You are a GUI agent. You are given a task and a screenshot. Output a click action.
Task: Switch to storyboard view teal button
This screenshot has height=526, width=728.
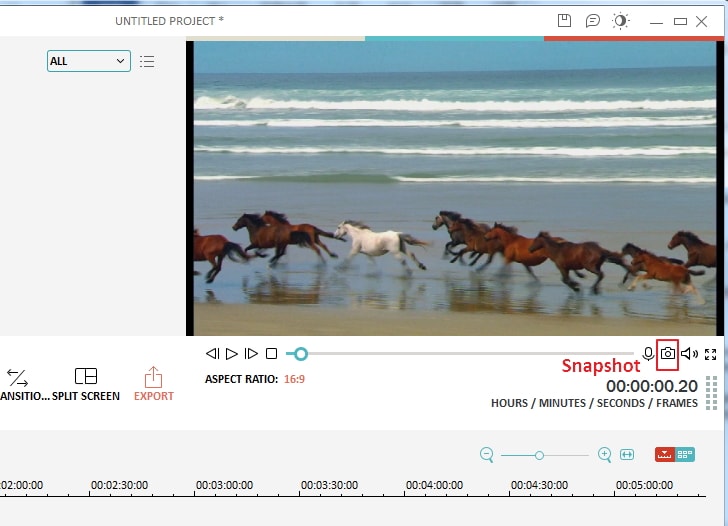pos(685,455)
